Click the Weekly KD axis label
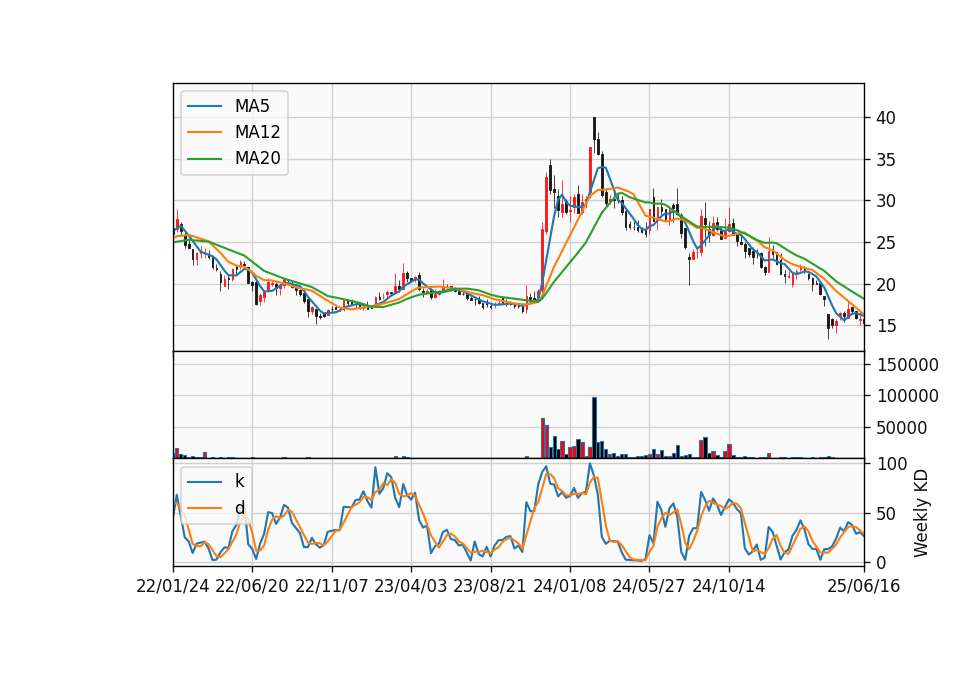960x690 pixels. [x=920, y=513]
